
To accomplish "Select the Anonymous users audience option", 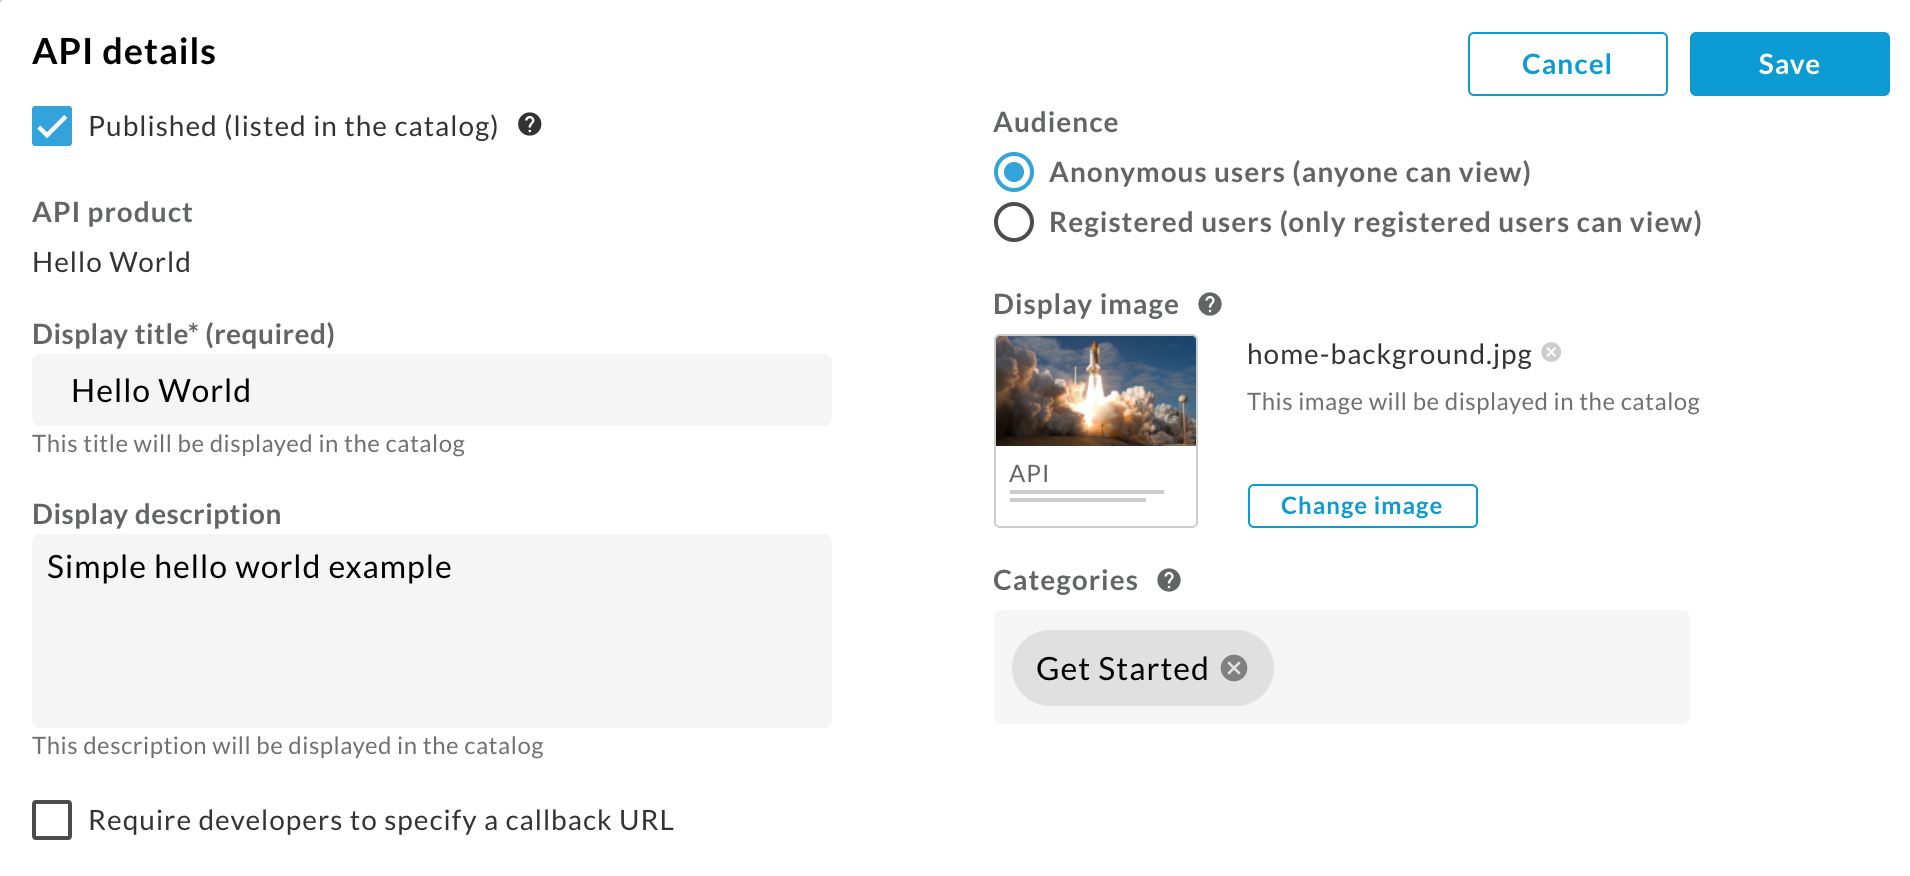I will pos(1014,172).
